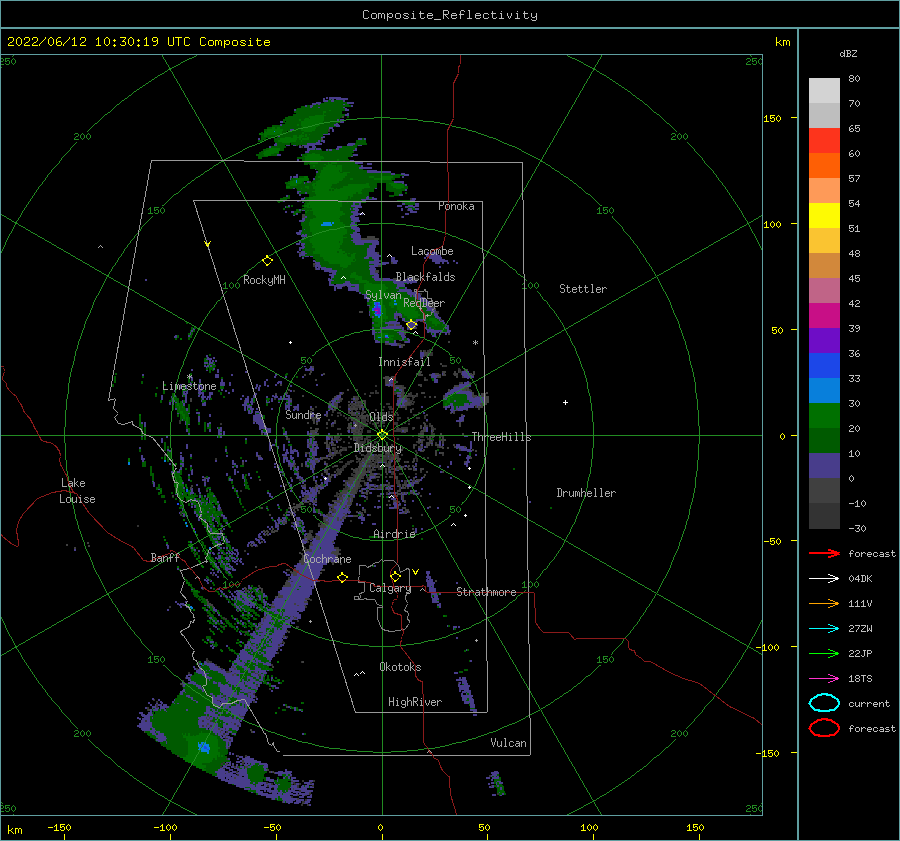Click the ThreeHills label

click(x=501, y=437)
